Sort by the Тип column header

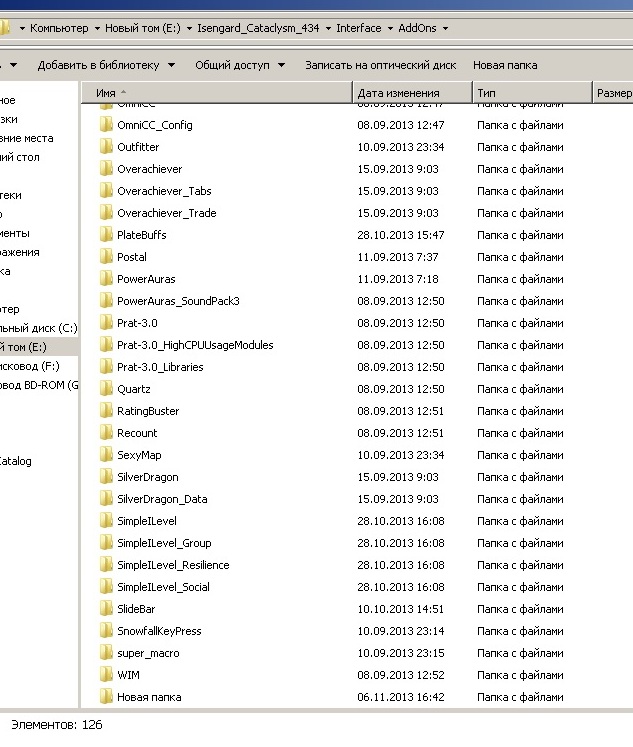[533, 93]
